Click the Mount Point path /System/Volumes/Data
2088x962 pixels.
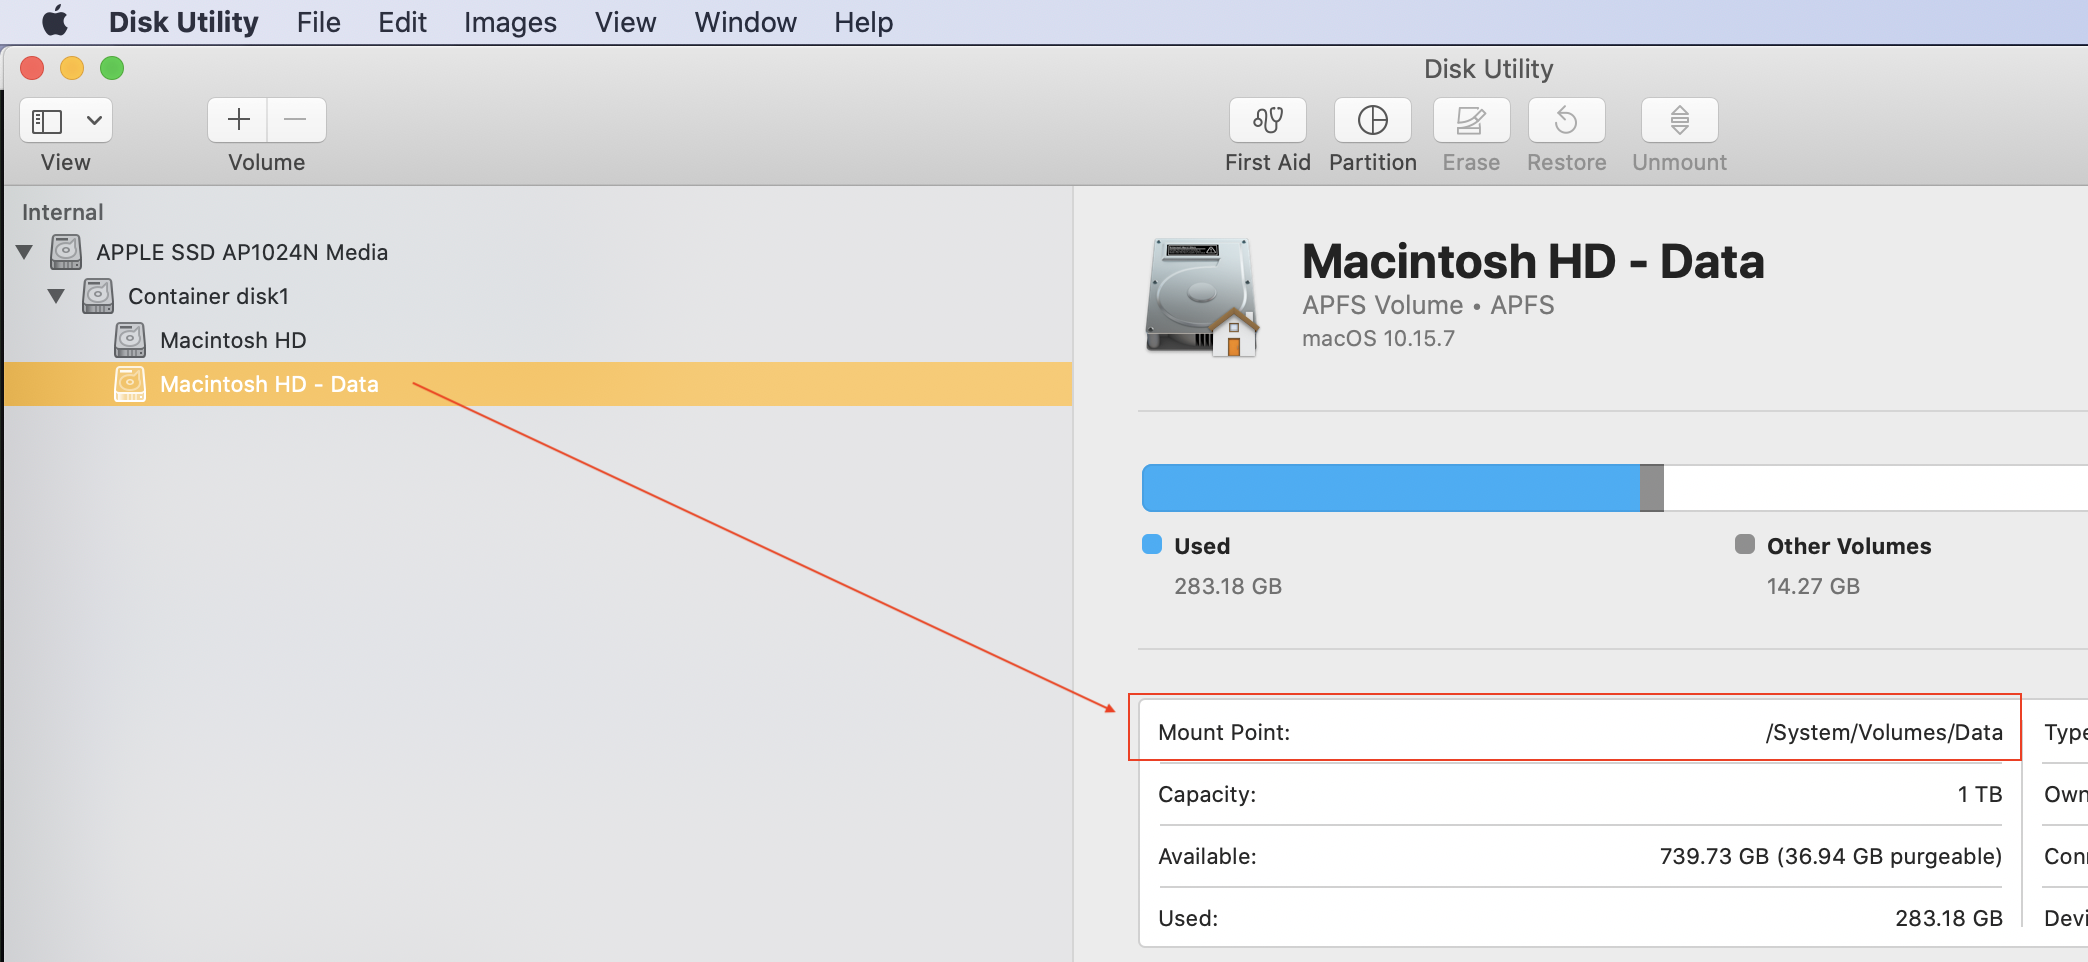[x=1884, y=732]
